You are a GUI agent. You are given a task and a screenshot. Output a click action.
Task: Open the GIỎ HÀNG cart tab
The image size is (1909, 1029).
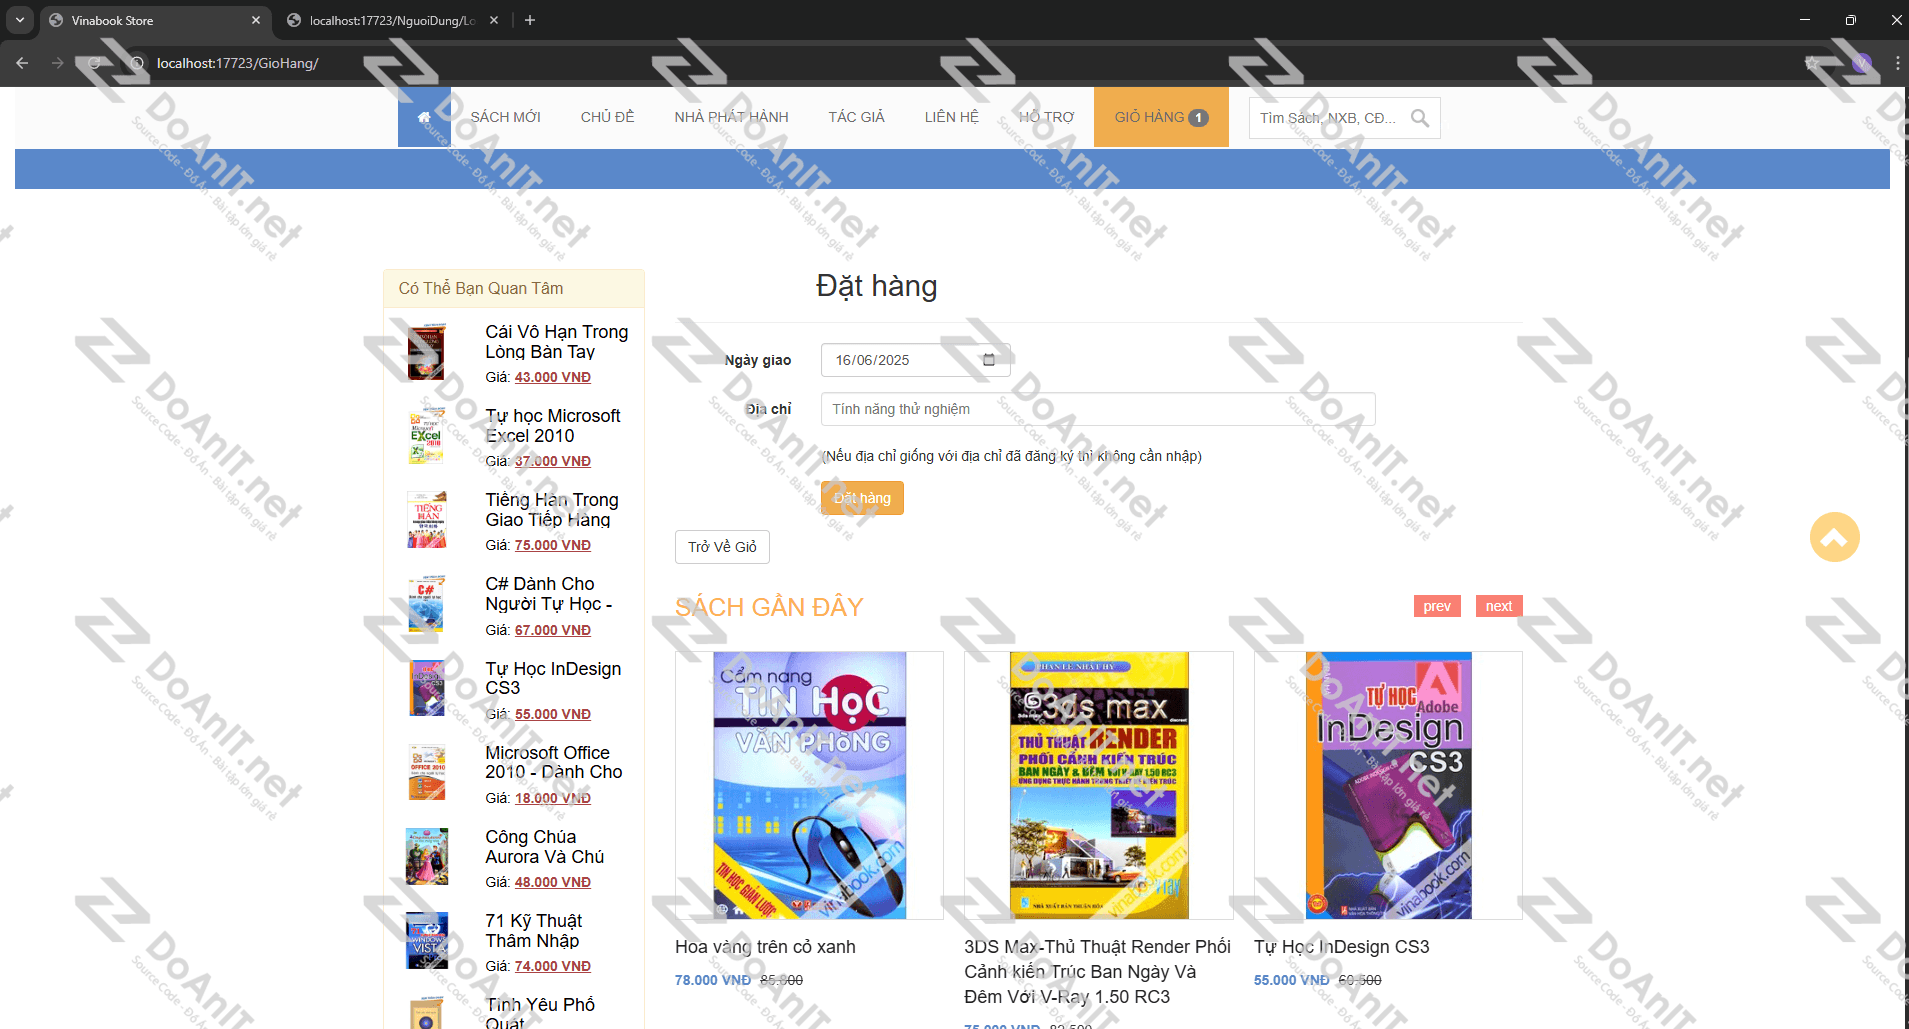coord(1161,117)
